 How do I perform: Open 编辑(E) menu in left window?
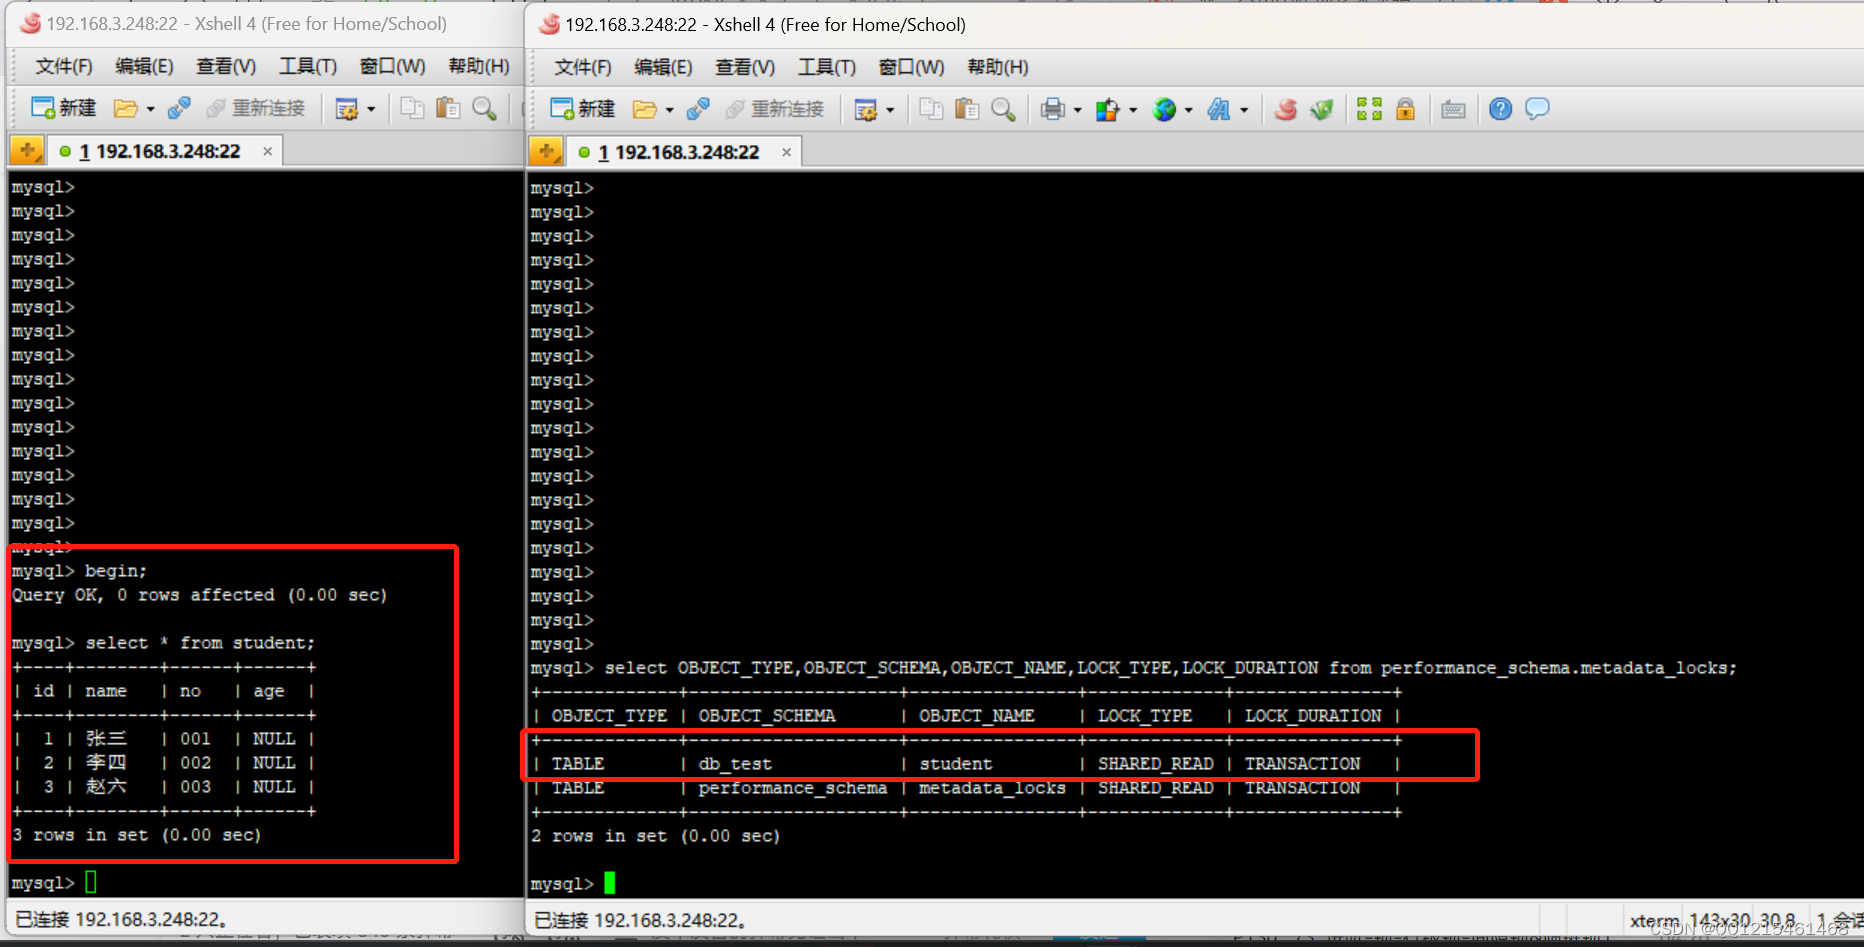144,66
